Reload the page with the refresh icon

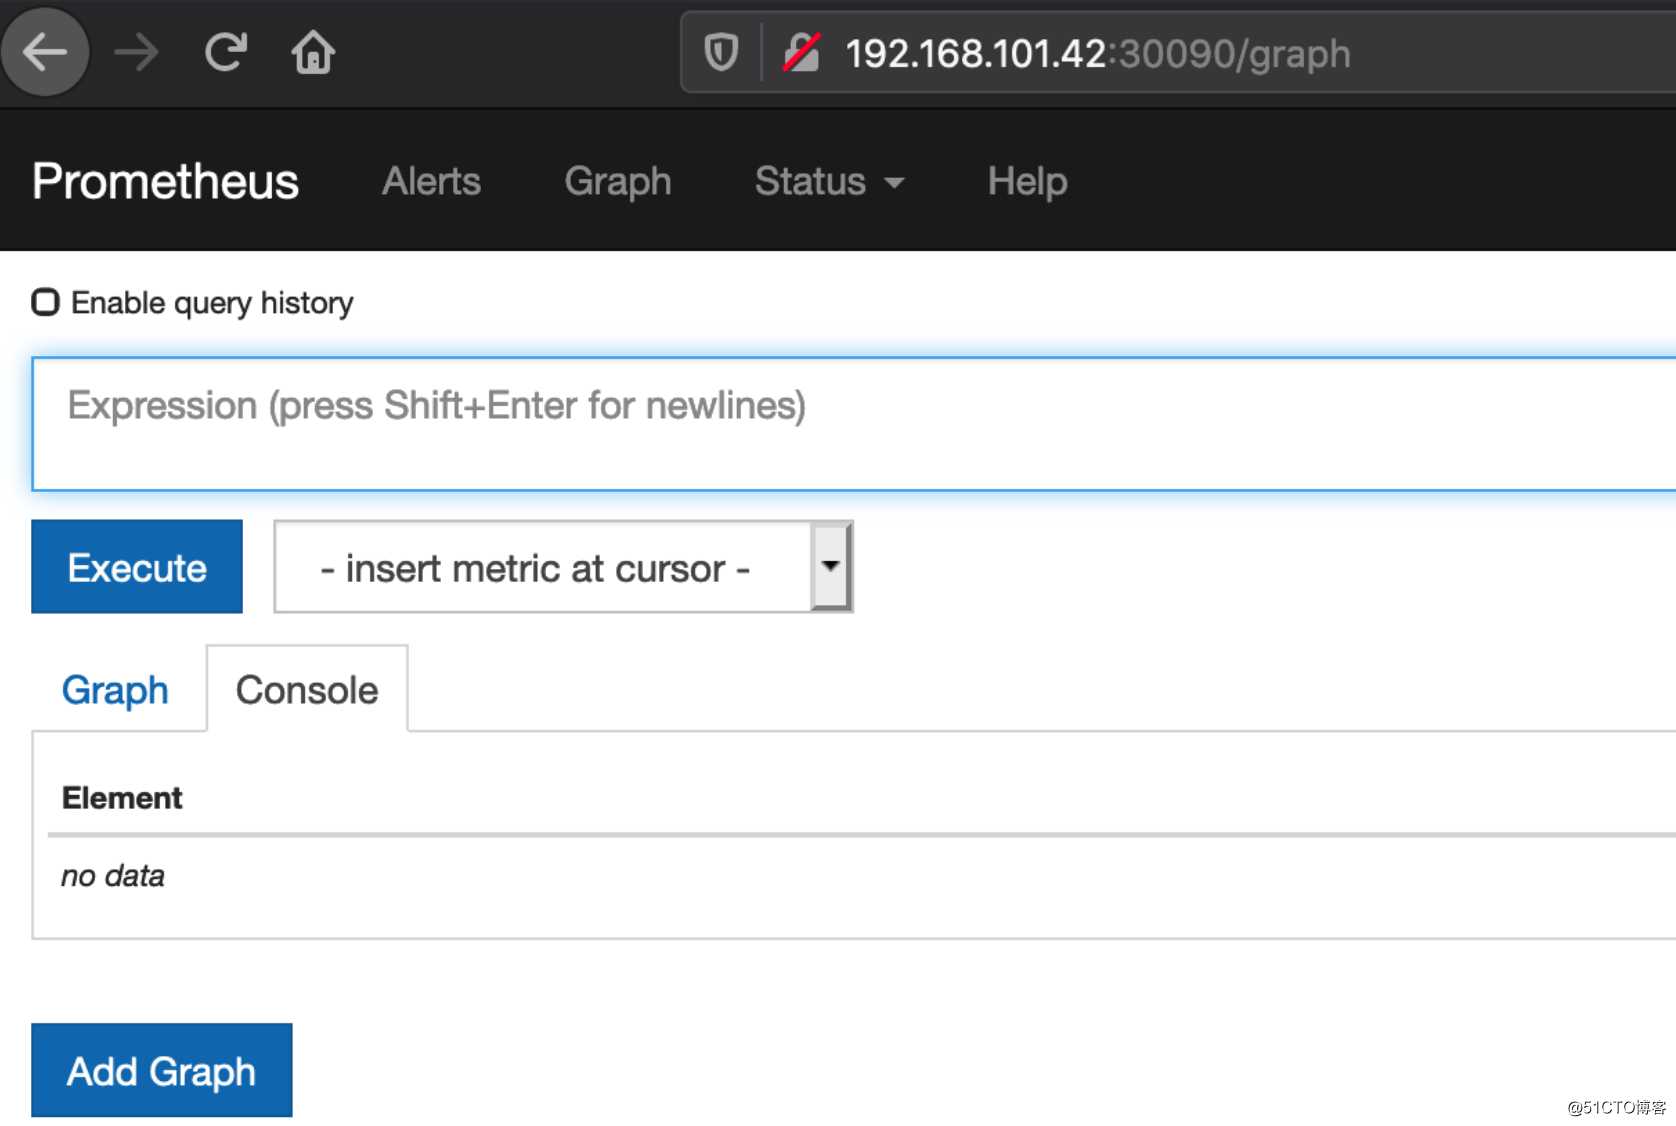[226, 52]
